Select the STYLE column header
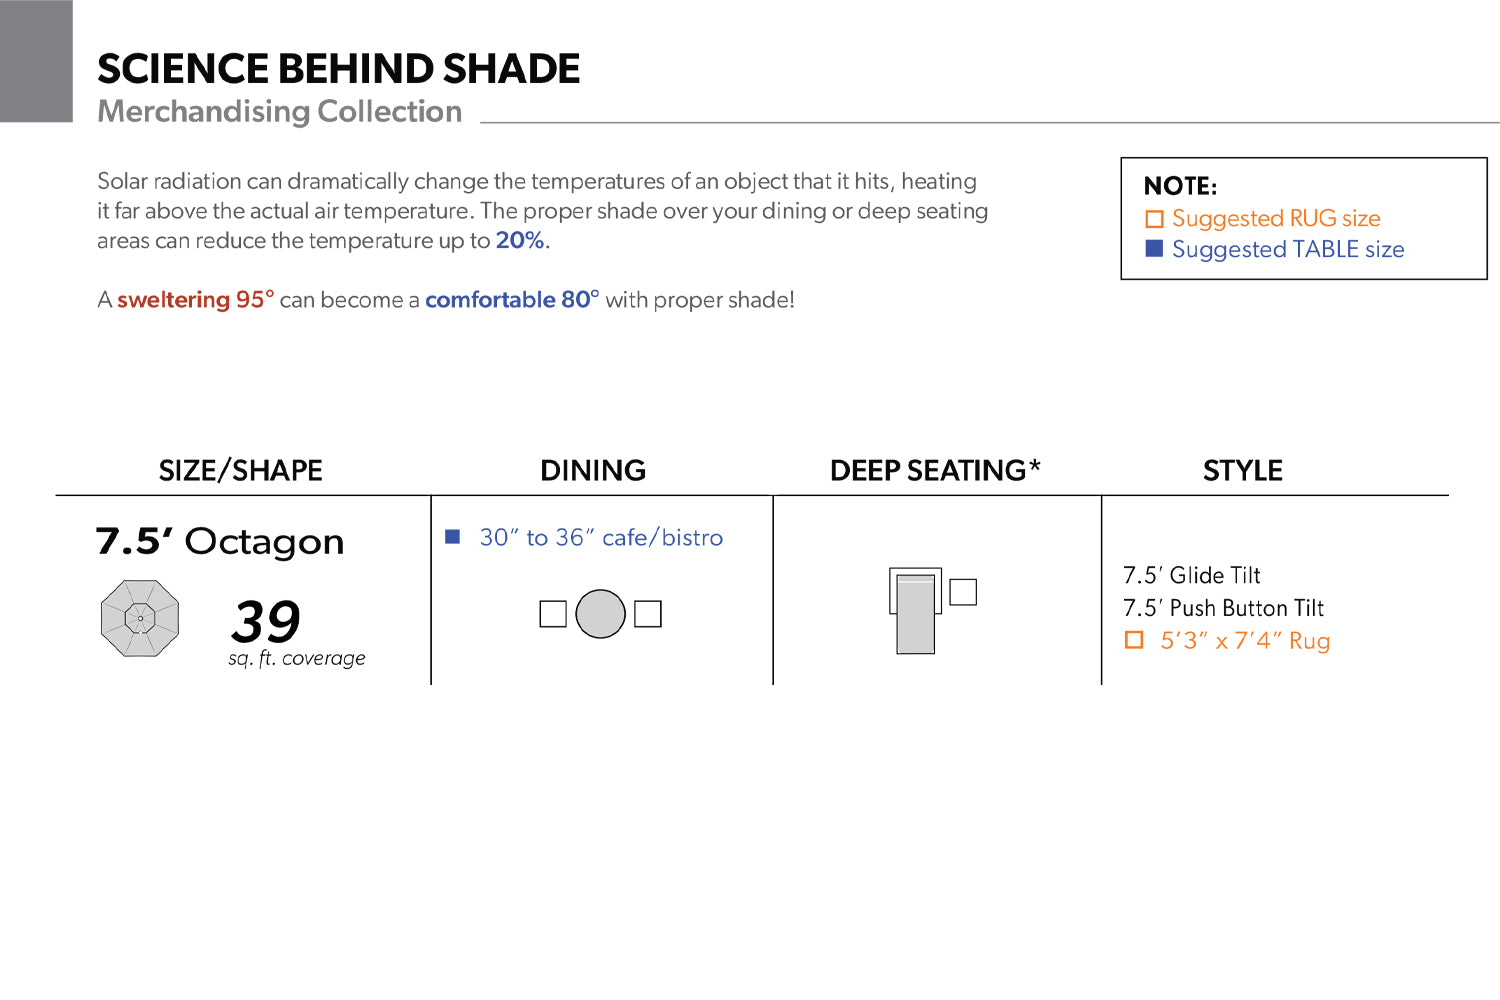1500x1000 pixels. tap(1243, 470)
